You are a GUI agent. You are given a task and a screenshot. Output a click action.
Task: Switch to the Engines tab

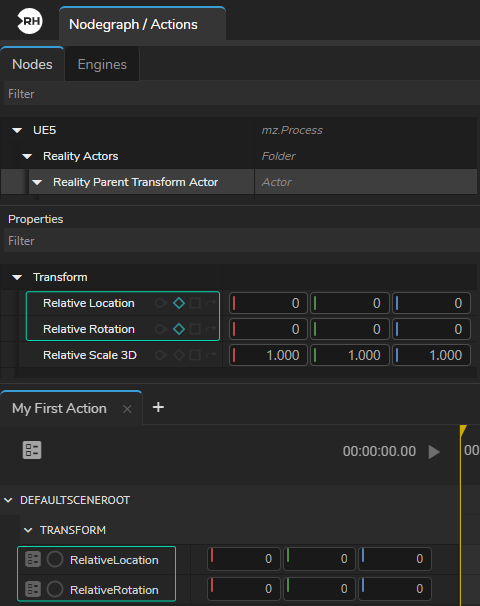click(102, 64)
